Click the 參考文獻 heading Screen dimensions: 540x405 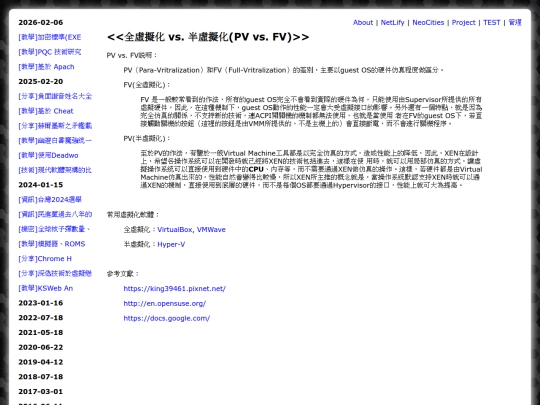pos(123,274)
